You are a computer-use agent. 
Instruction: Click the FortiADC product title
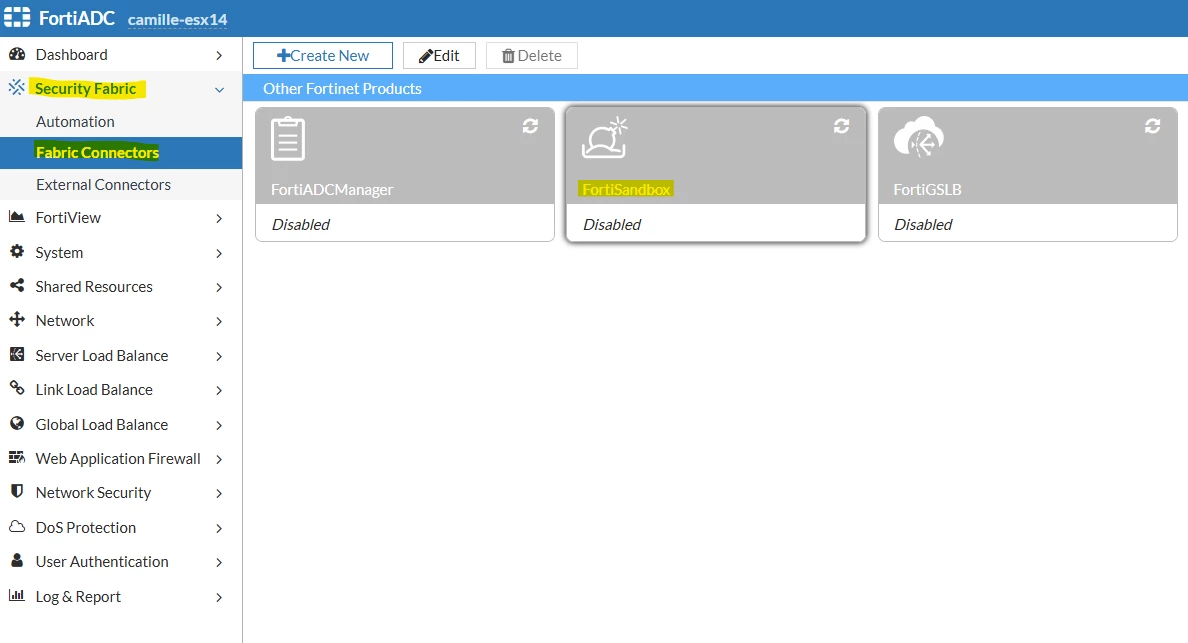77,18
